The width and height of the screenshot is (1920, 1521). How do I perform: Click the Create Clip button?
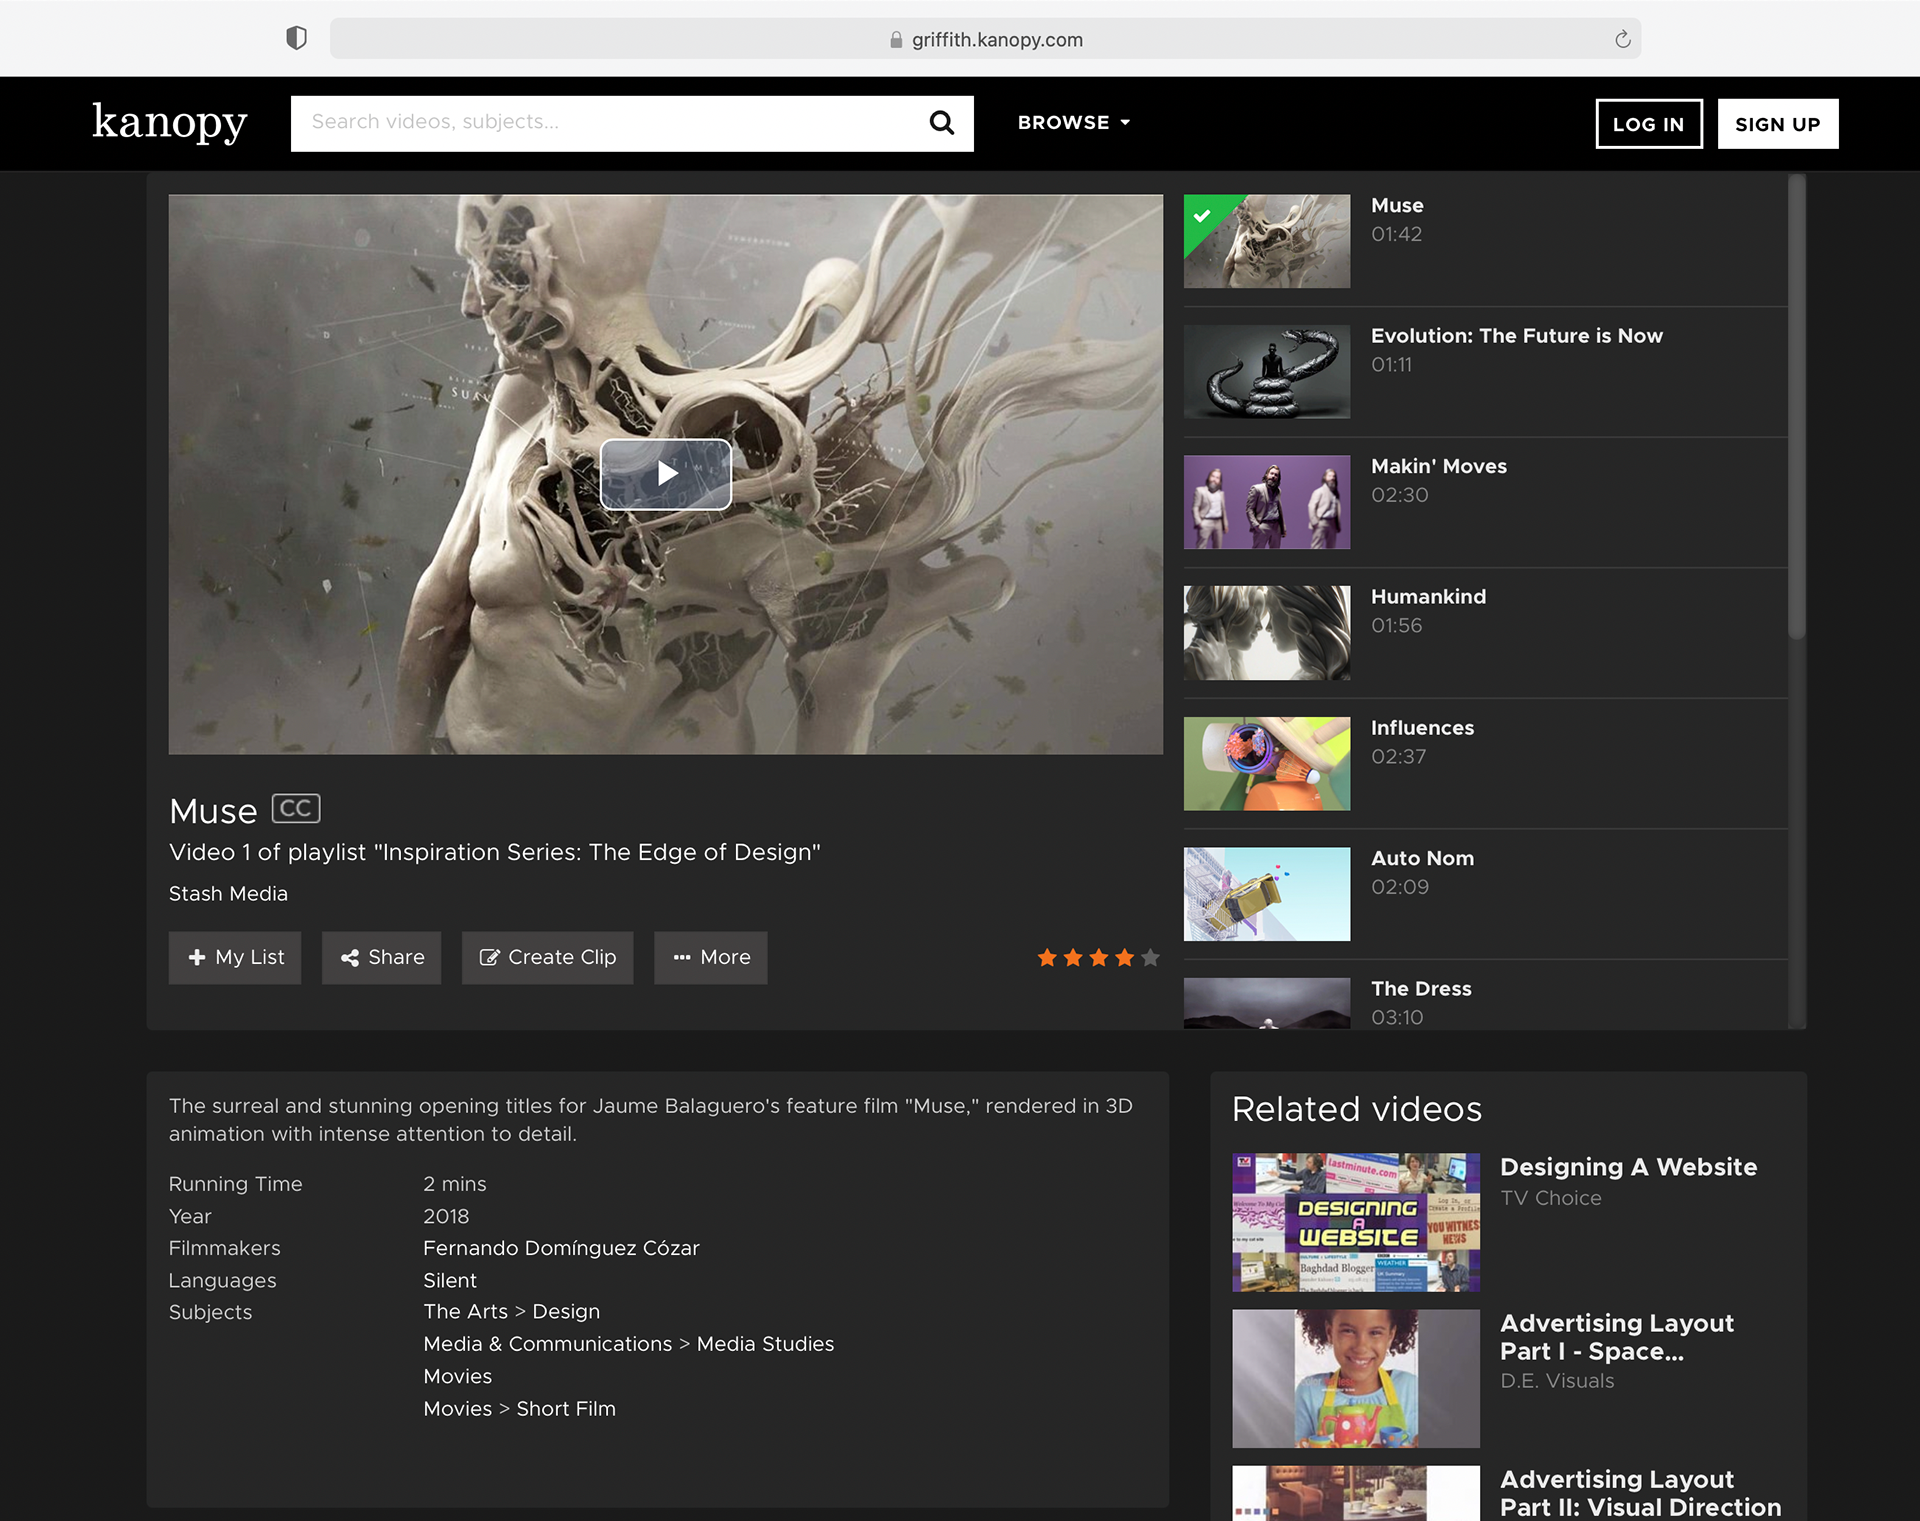point(547,958)
